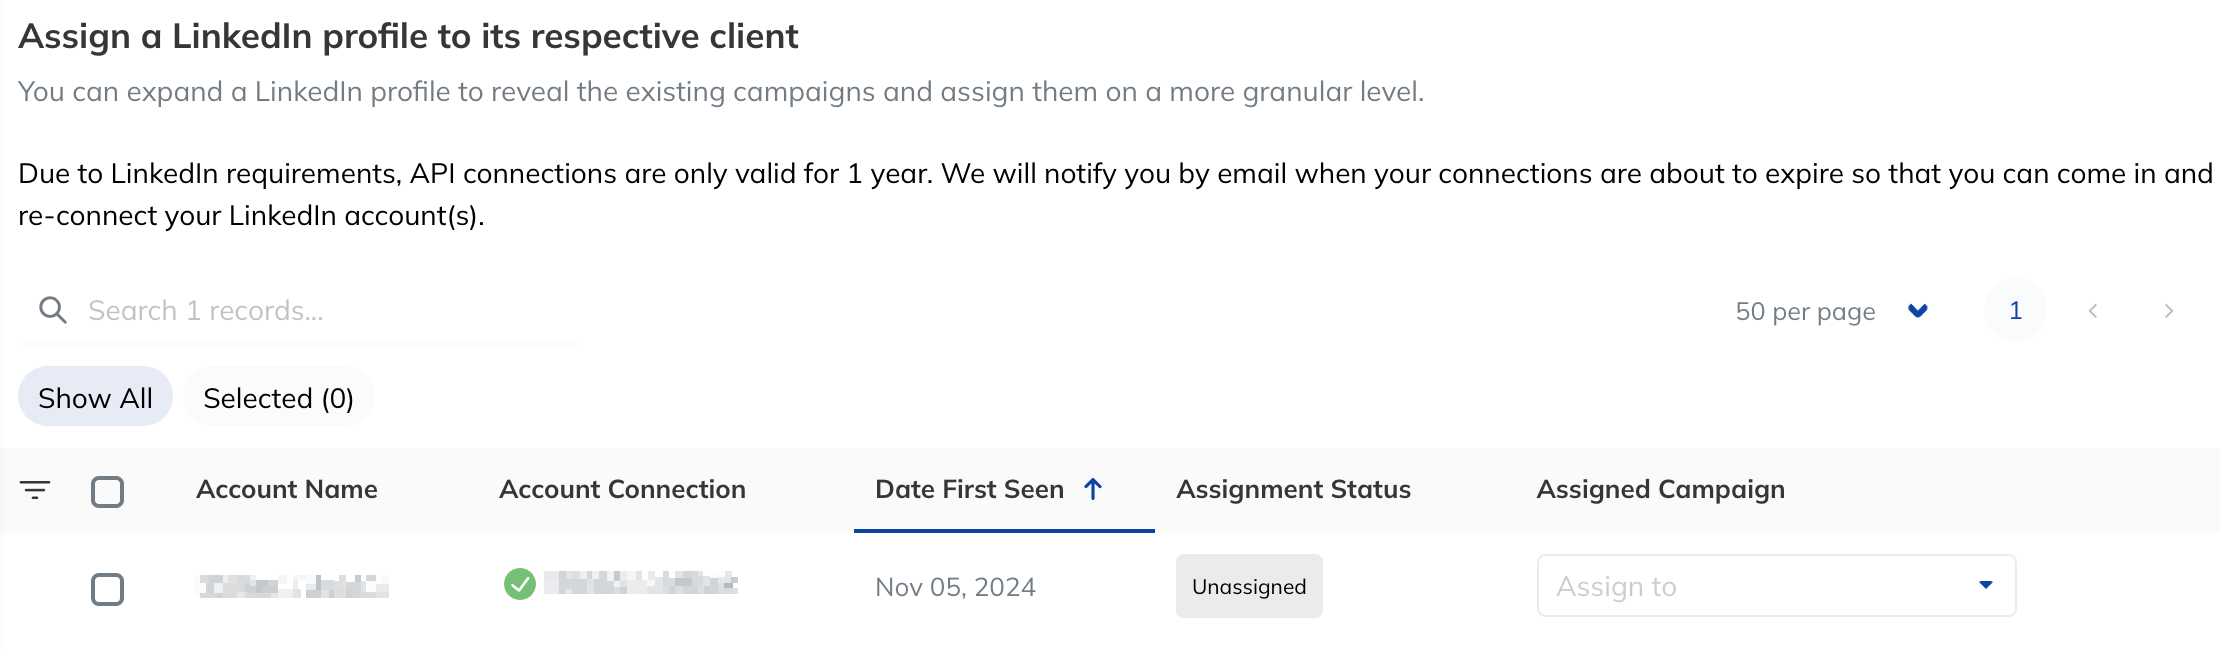Click the Unassigned status badge
This screenshot has width=2236, height=650.
1249,586
